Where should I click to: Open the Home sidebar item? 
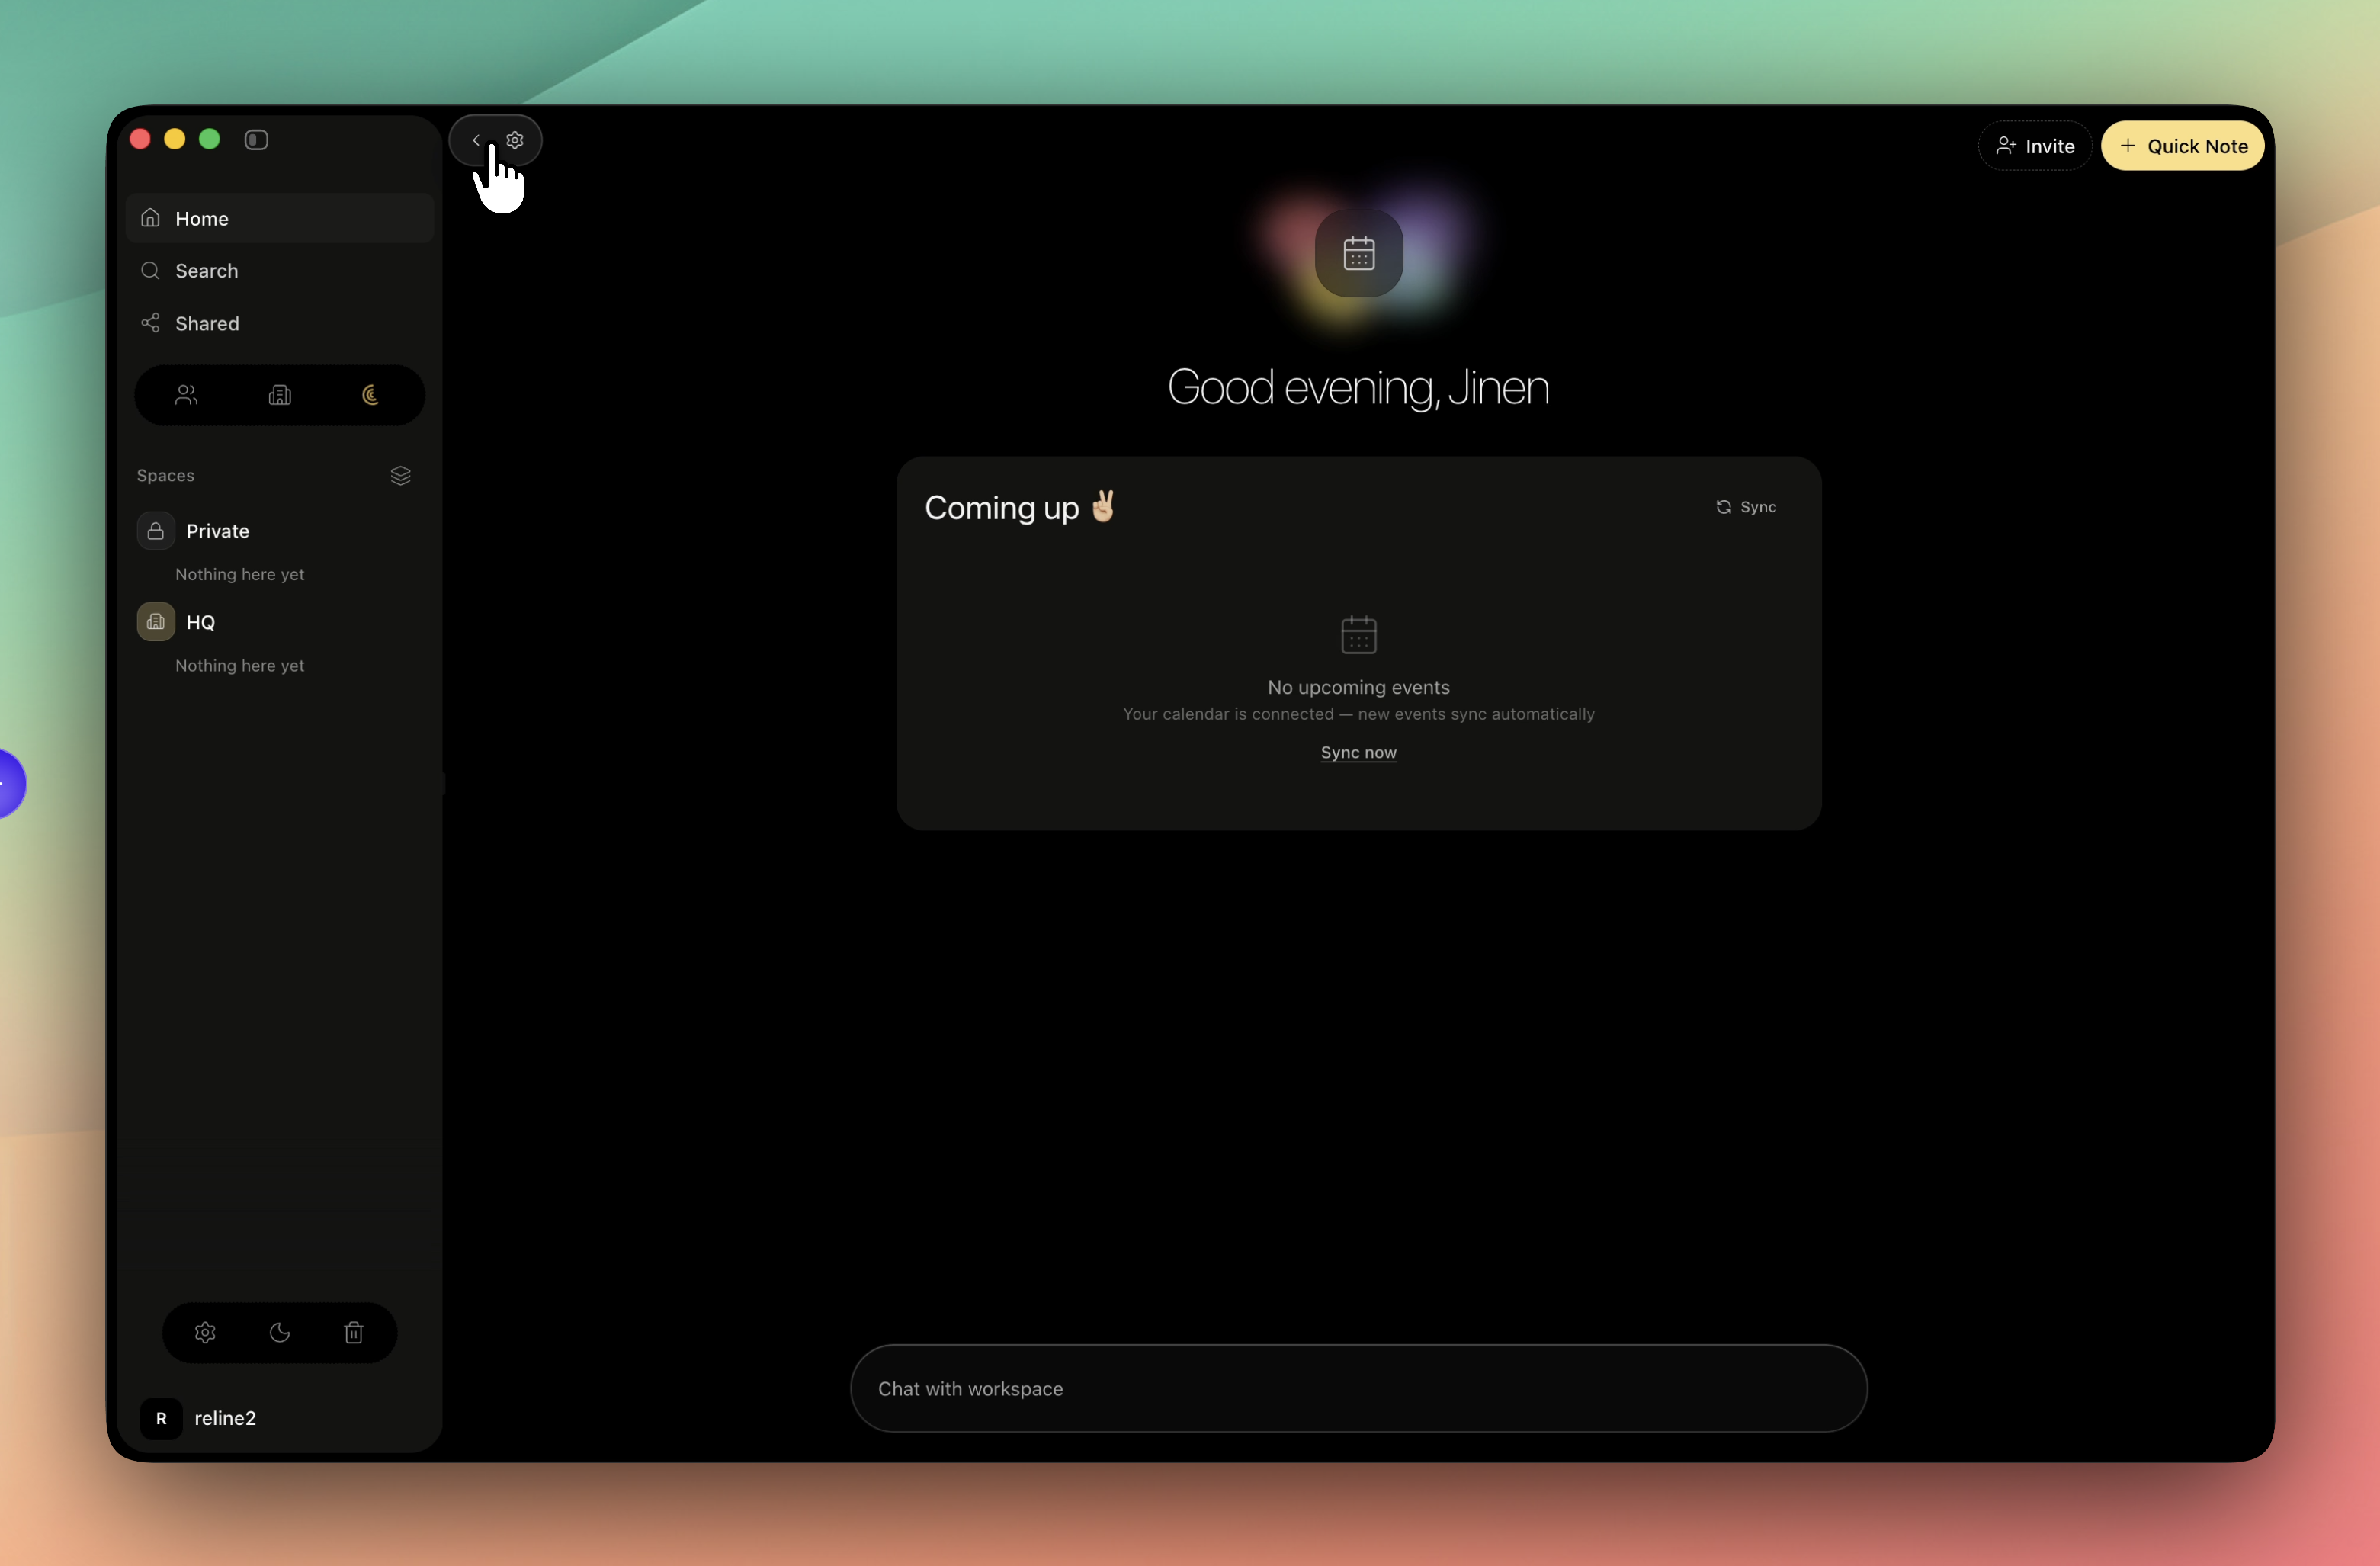[x=280, y=218]
